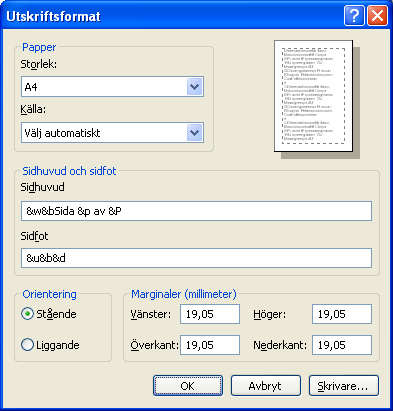The height and width of the screenshot is (411, 393).
Task: Click the Vänster margin field
Action: coord(210,314)
